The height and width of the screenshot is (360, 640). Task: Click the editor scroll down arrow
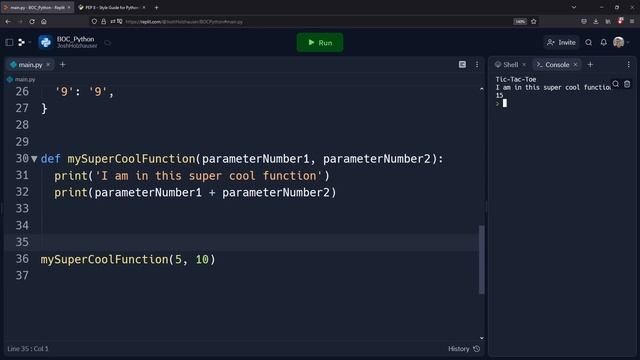click(x=482, y=338)
